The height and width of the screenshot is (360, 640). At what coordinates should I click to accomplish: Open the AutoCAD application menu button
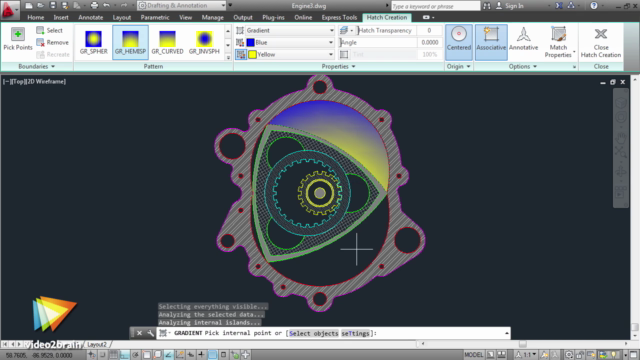9,9
